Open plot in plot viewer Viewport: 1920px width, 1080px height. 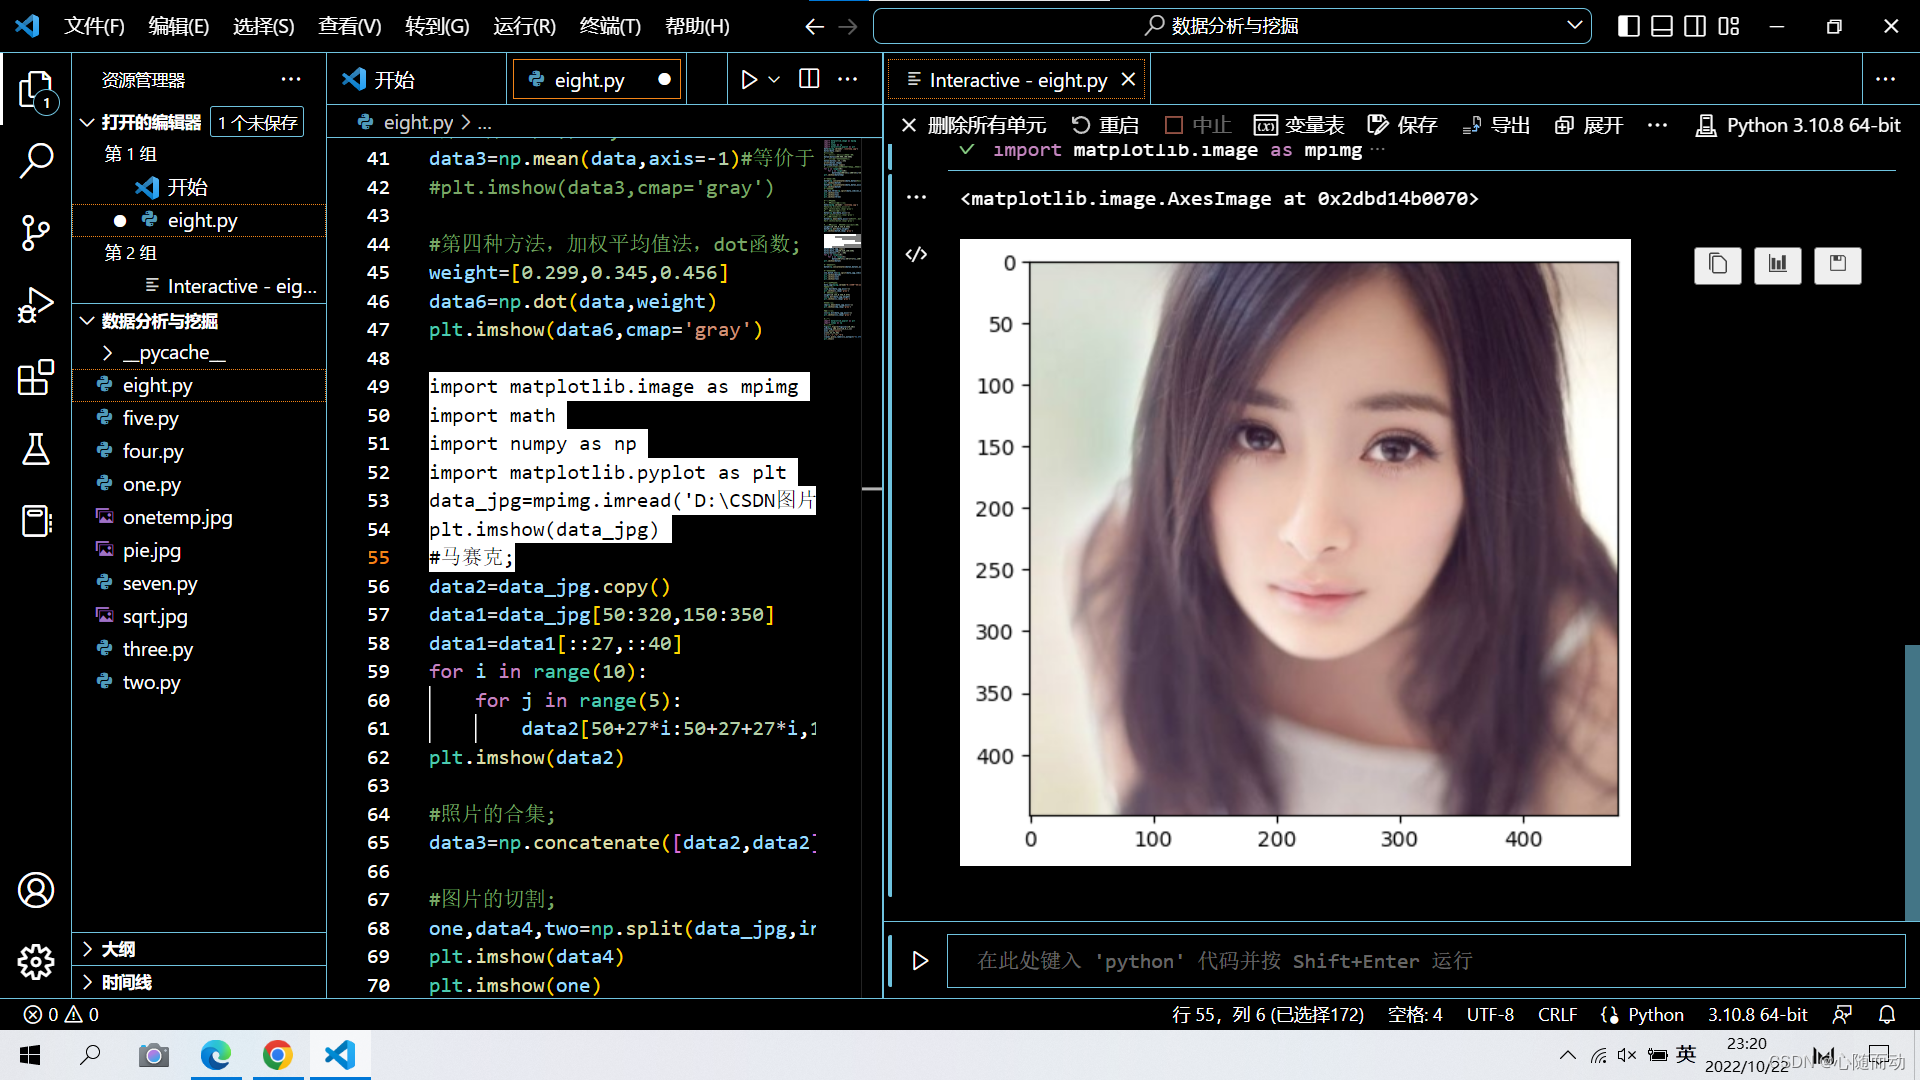(1777, 265)
